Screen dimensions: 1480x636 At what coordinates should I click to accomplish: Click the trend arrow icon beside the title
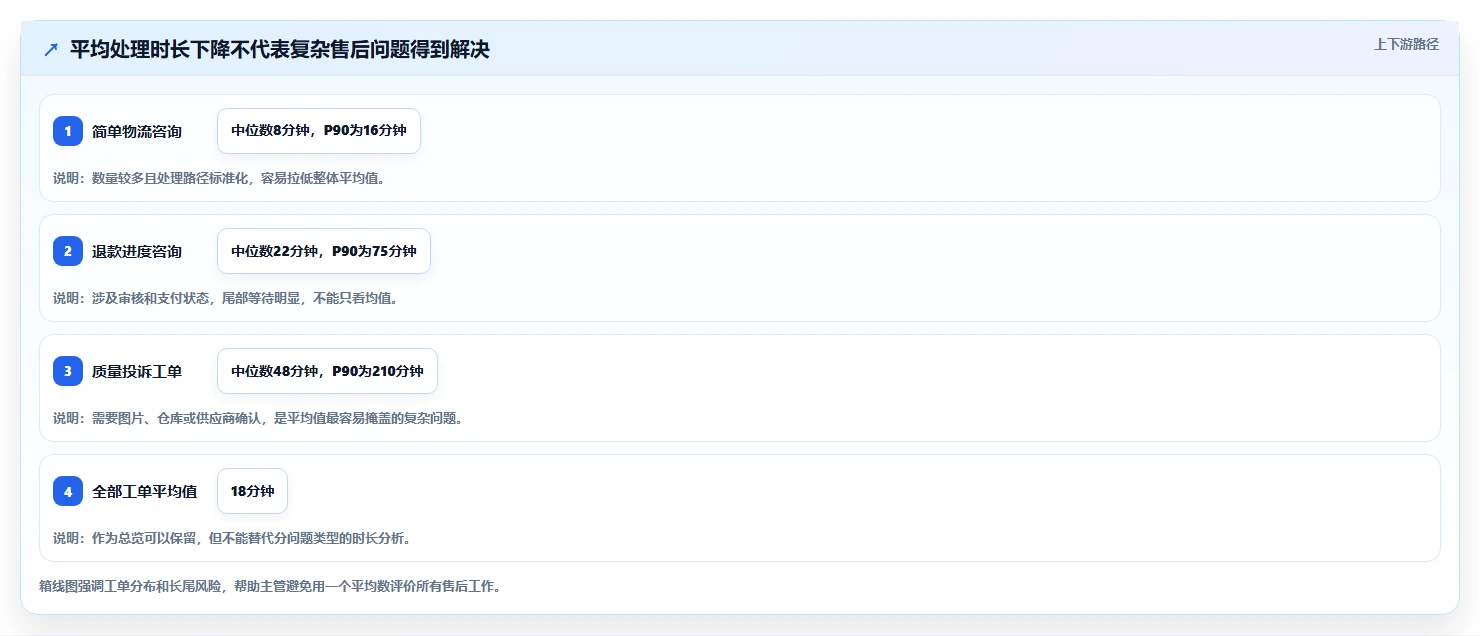[51, 50]
